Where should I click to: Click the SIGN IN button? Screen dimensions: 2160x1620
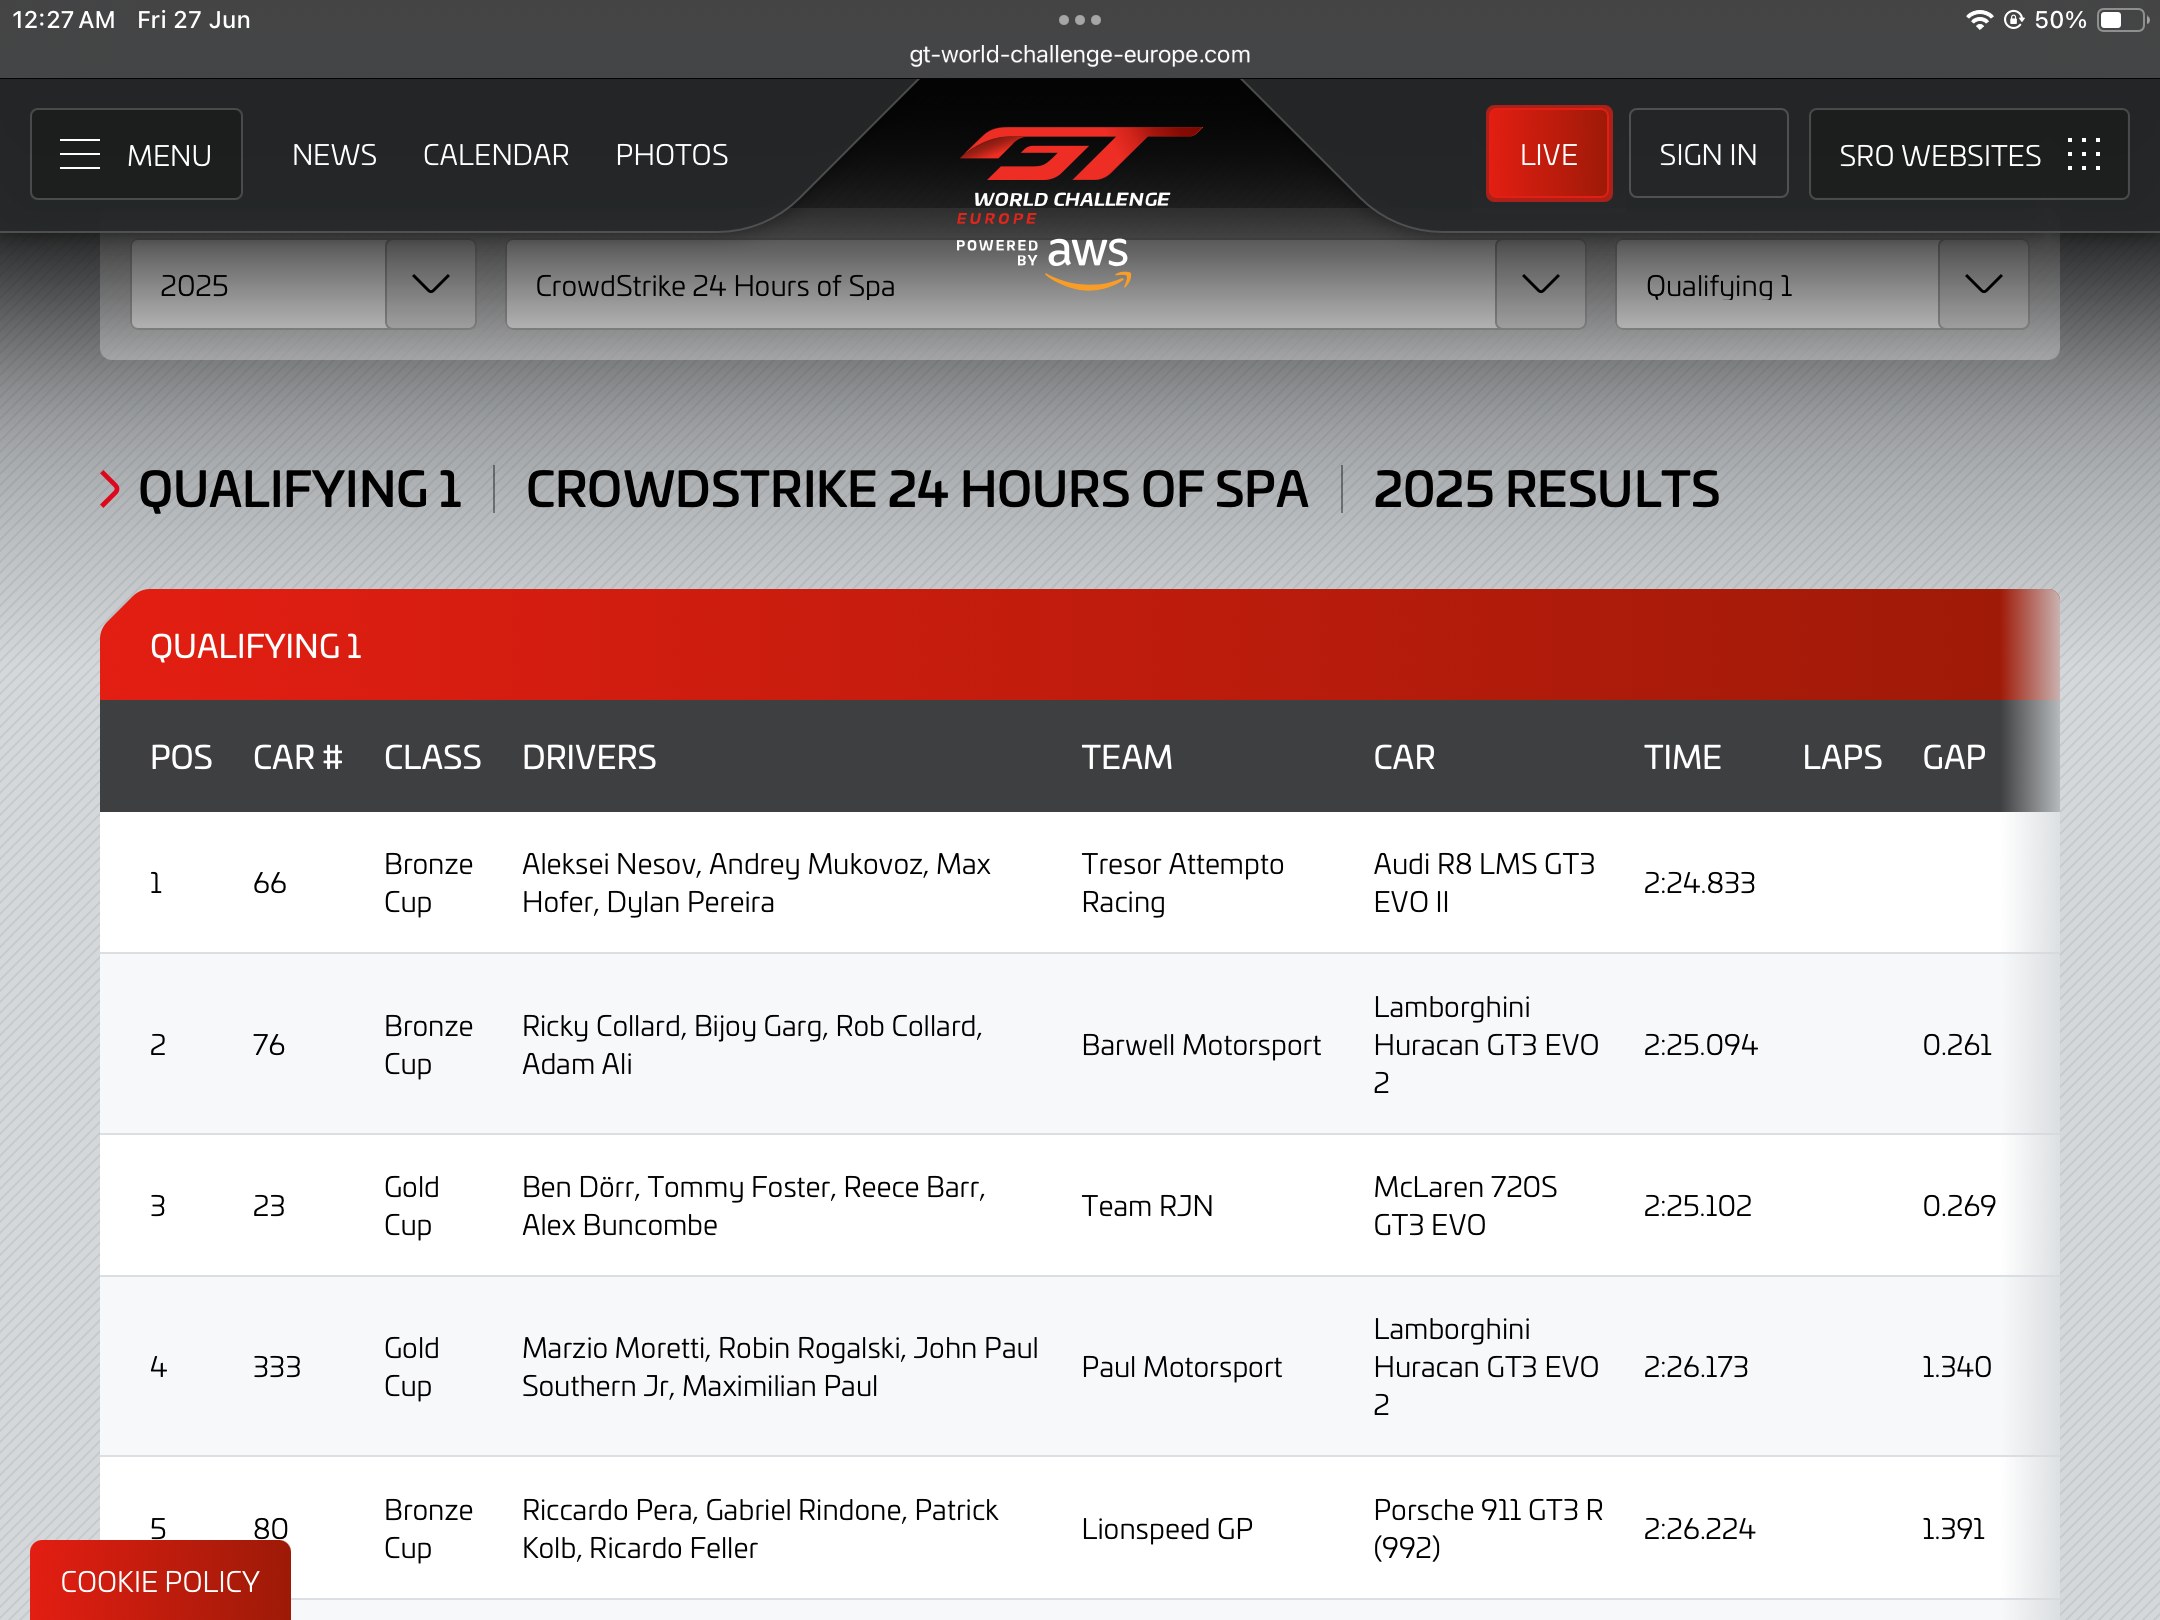click(1708, 155)
